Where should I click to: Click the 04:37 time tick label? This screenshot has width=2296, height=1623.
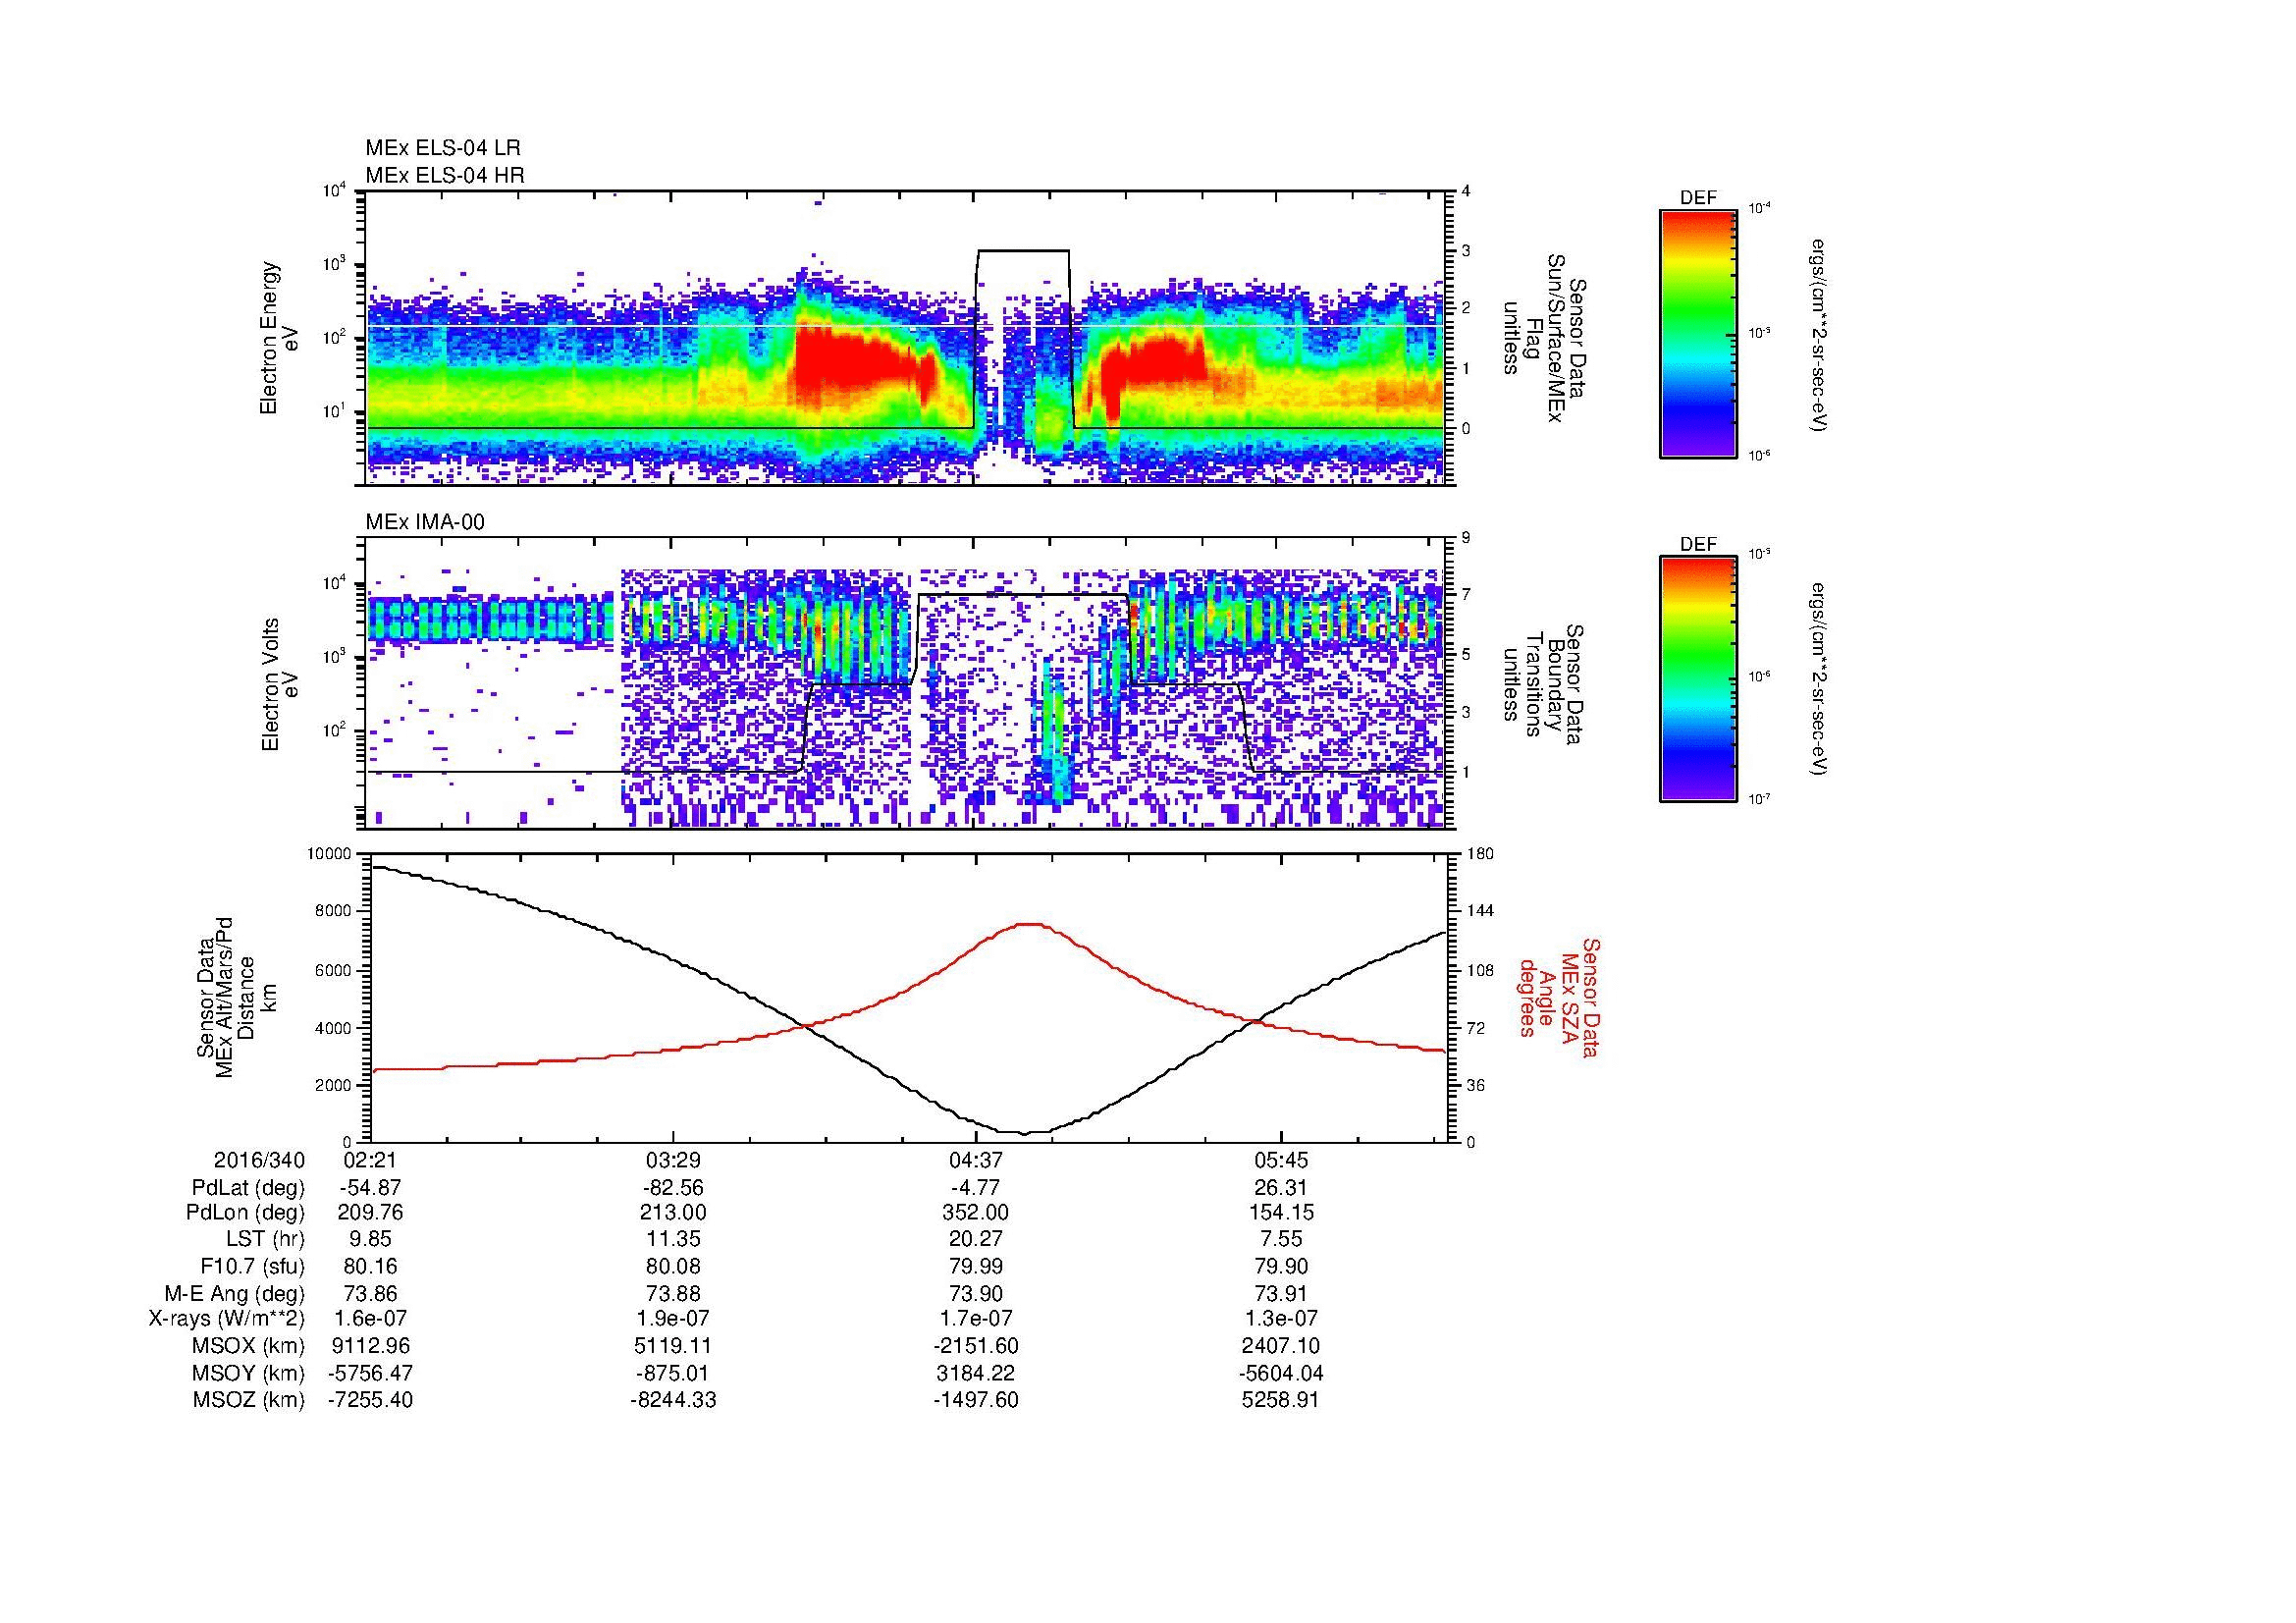pyautogui.click(x=976, y=1161)
